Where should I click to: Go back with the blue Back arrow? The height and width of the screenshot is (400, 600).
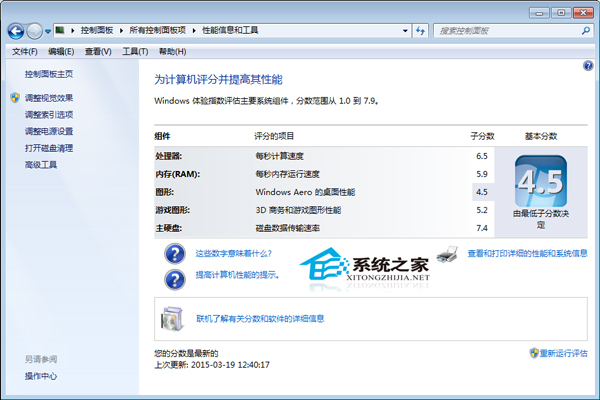click(x=16, y=31)
